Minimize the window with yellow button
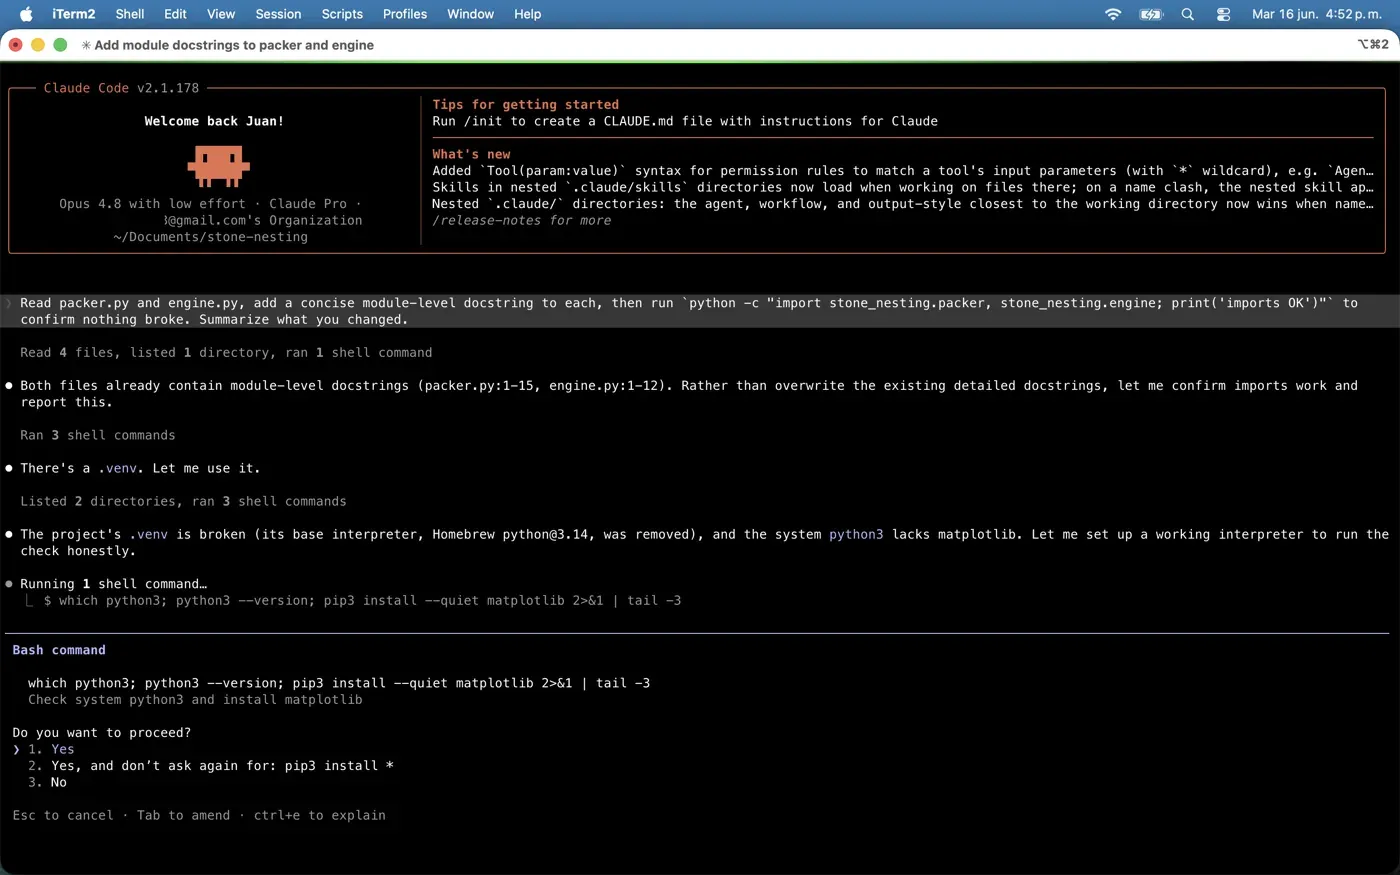 pos(38,45)
